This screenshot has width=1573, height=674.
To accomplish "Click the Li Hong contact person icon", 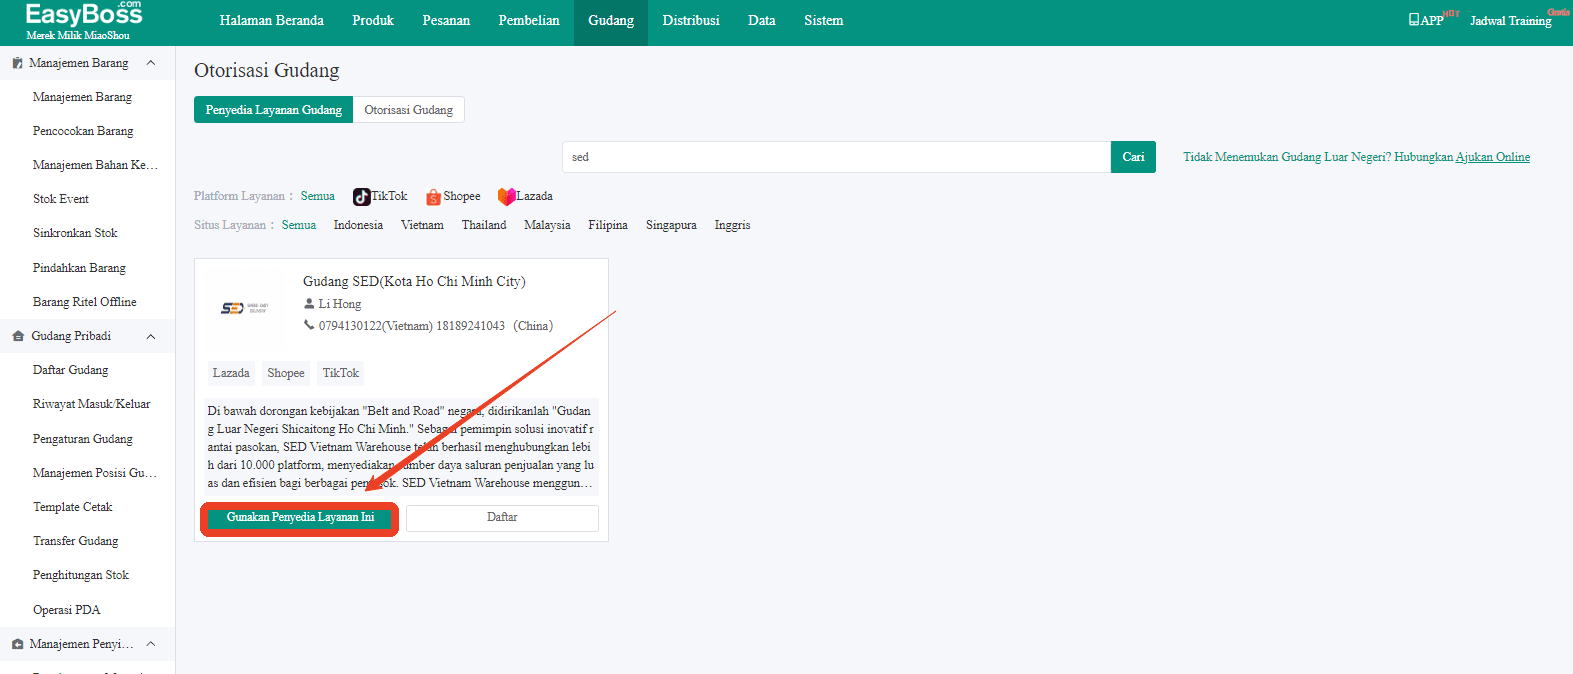I will point(309,304).
